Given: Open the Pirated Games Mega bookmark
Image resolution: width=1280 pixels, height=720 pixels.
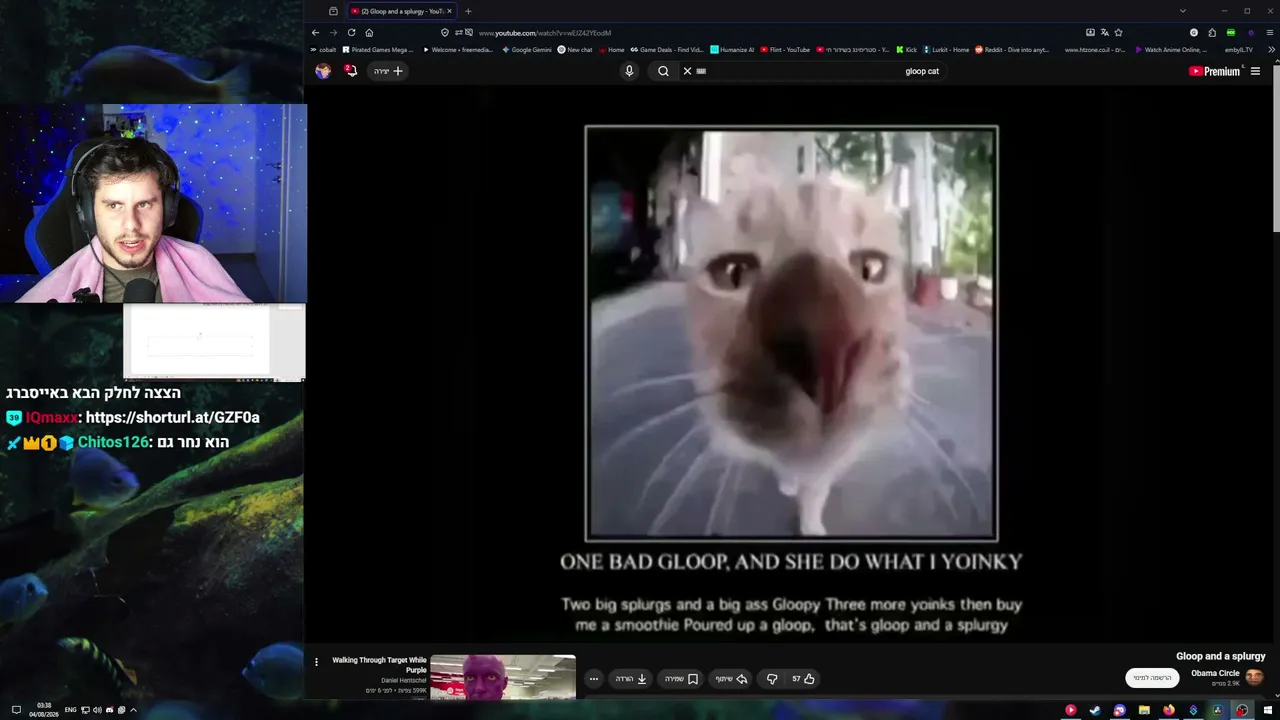Looking at the screenshot, I should click(x=378, y=49).
